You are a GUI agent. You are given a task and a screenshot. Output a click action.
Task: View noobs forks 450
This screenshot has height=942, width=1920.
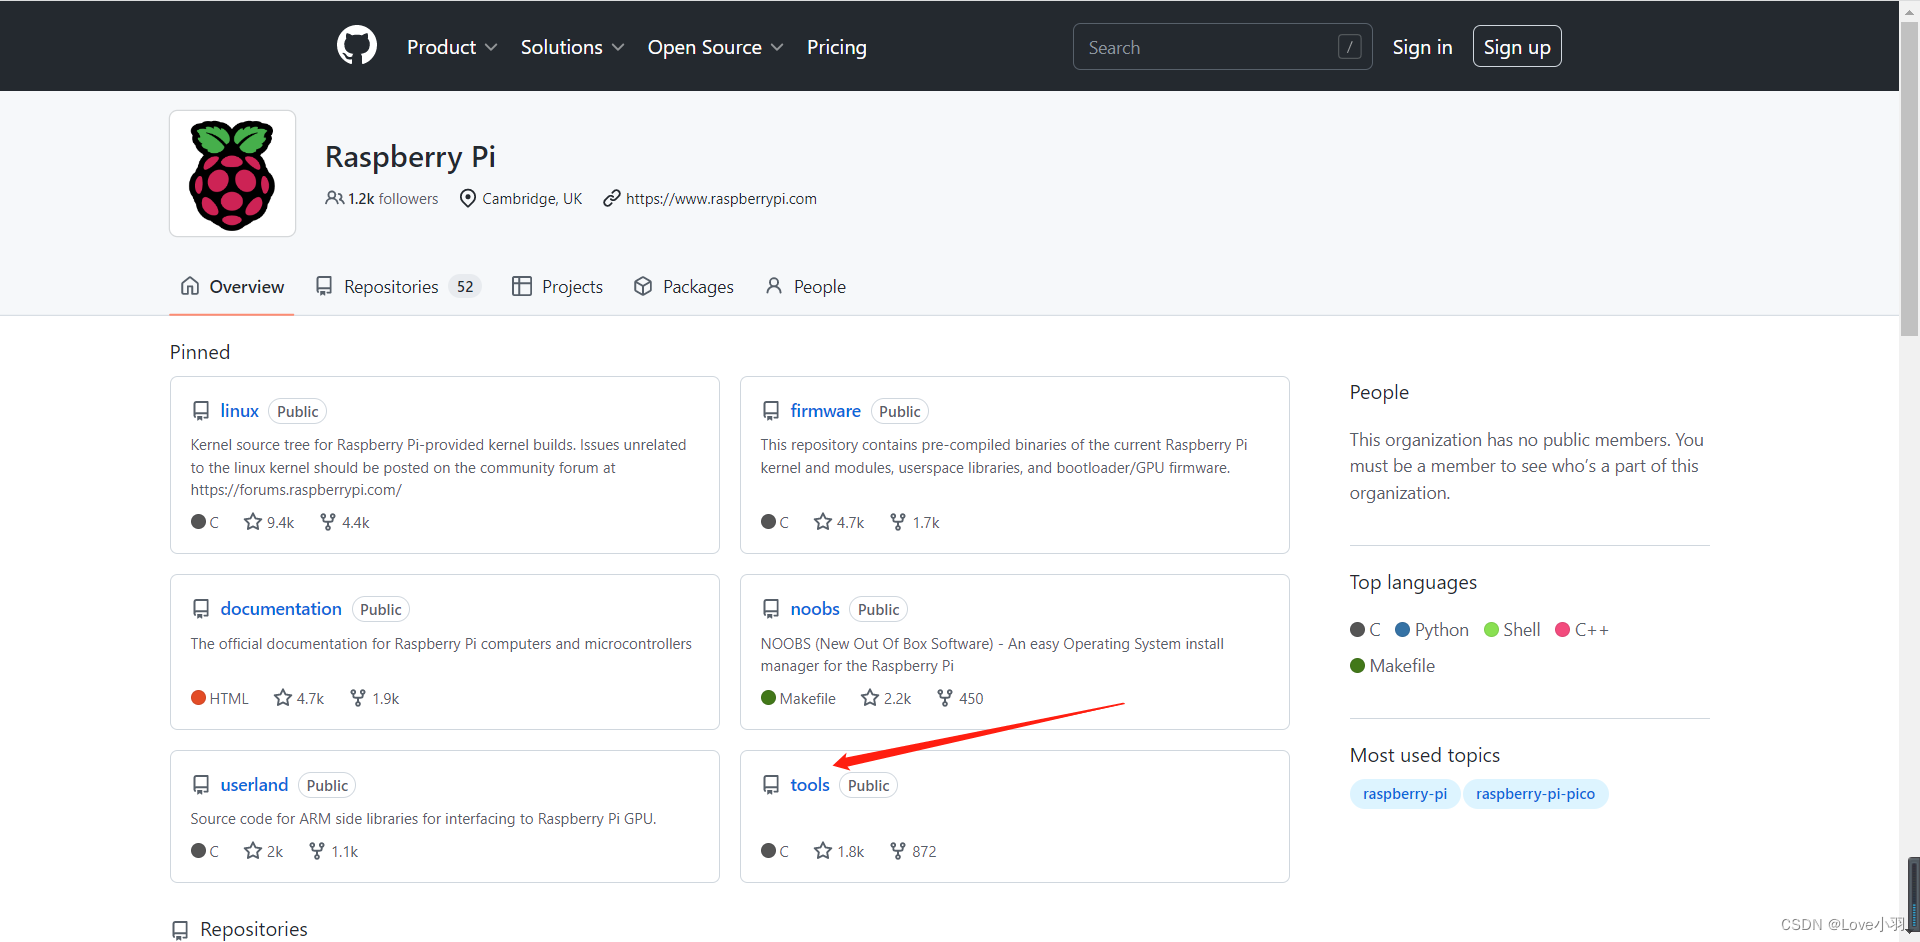coord(960,698)
